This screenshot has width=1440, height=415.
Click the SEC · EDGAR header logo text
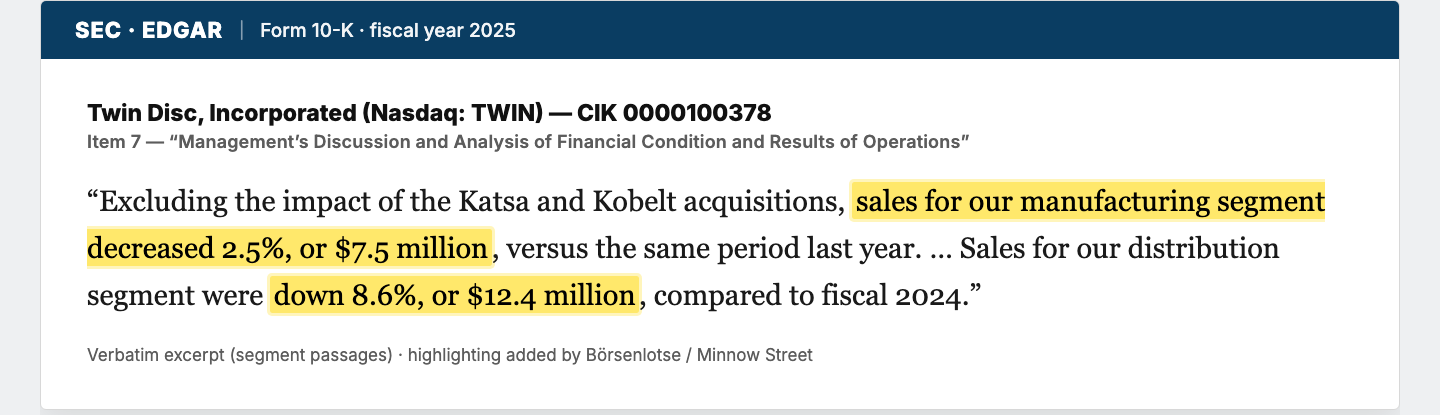[148, 30]
